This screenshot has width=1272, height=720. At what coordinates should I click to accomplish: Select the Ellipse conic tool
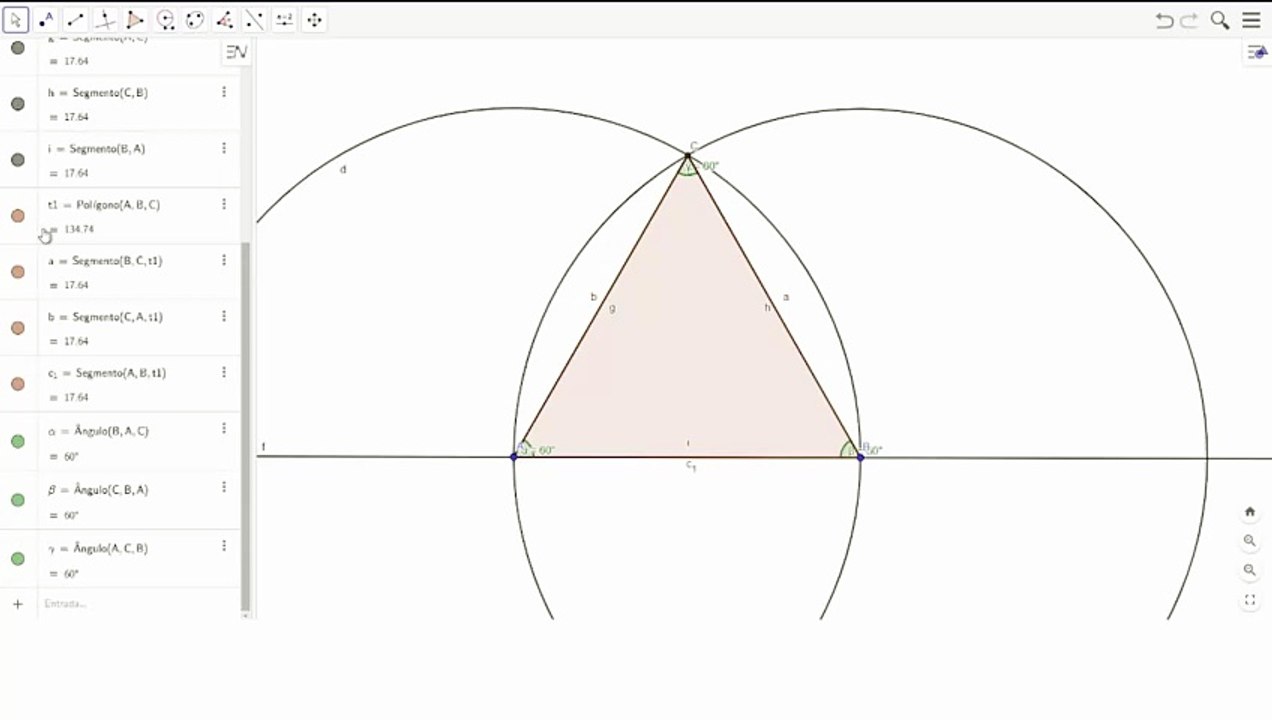click(x=195, y=20)
